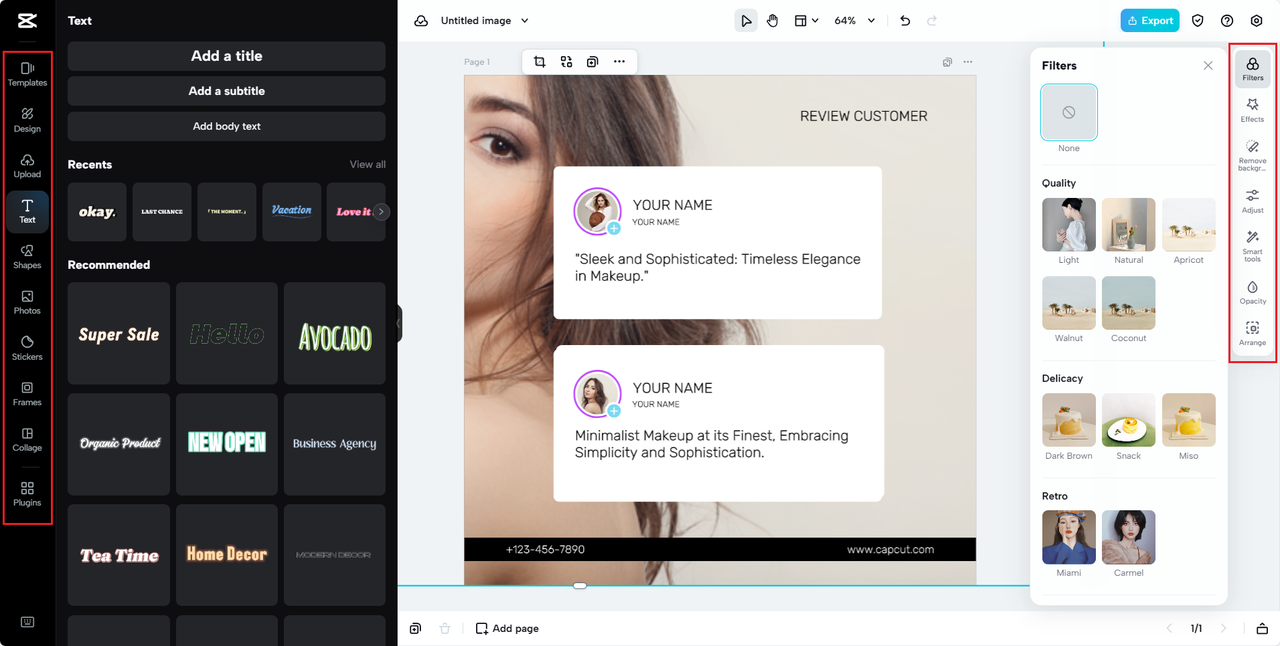Select the okay. recent text style
Image resolution: width=1280 pixels, height=646 pixels.
pyautogui.click(x=97, y=212)
